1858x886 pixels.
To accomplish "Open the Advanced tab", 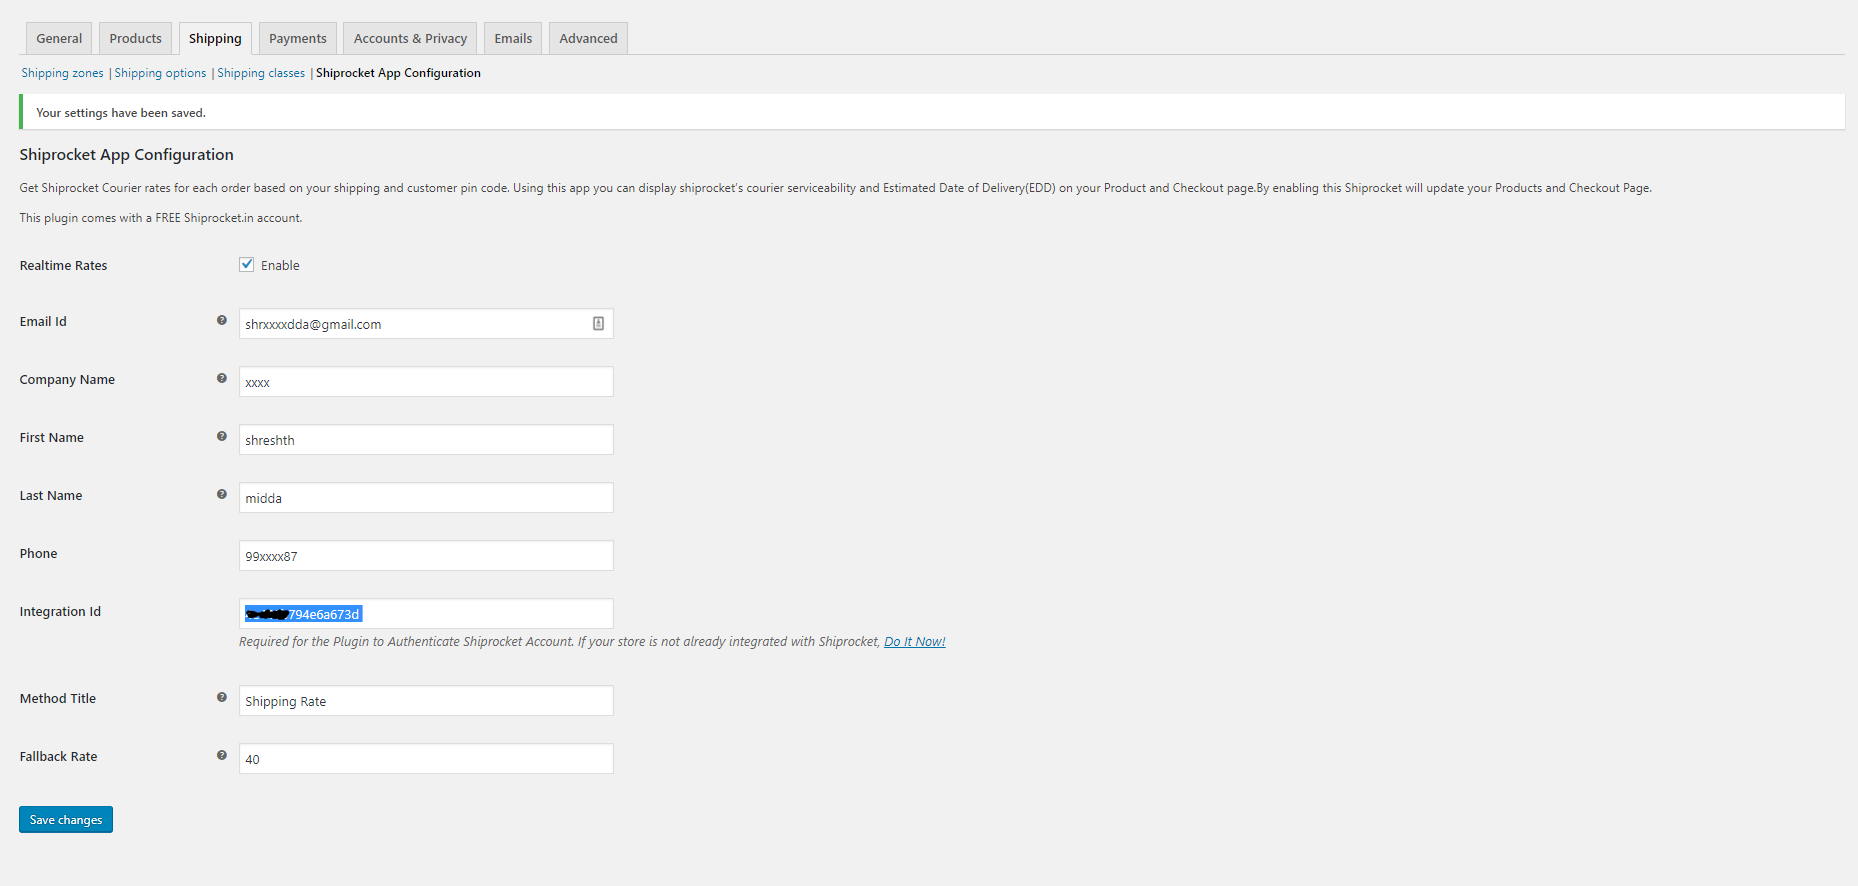I will (x=588, y=38).
